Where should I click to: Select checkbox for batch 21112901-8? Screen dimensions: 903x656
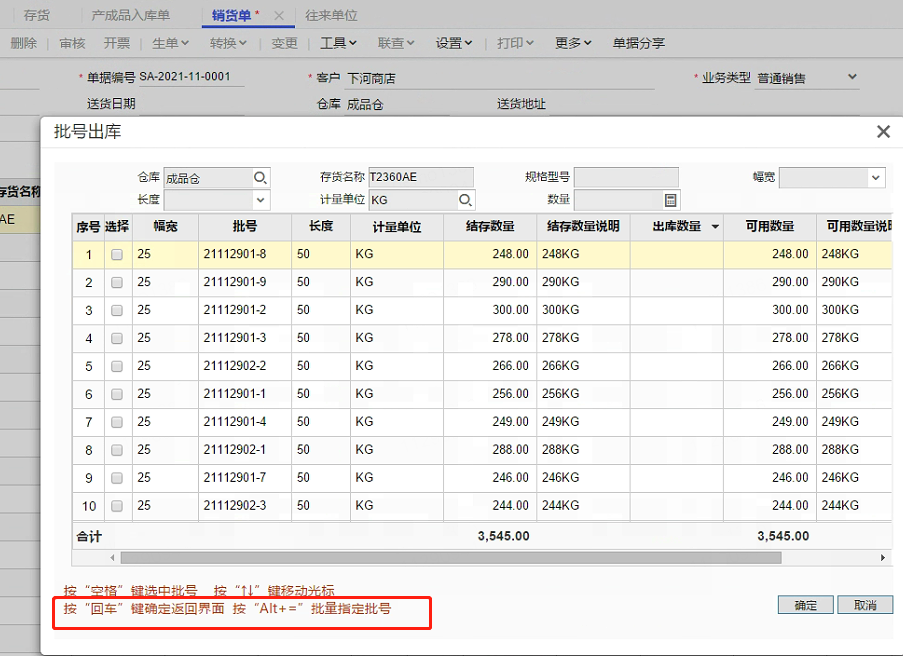(x=117, y=254)
